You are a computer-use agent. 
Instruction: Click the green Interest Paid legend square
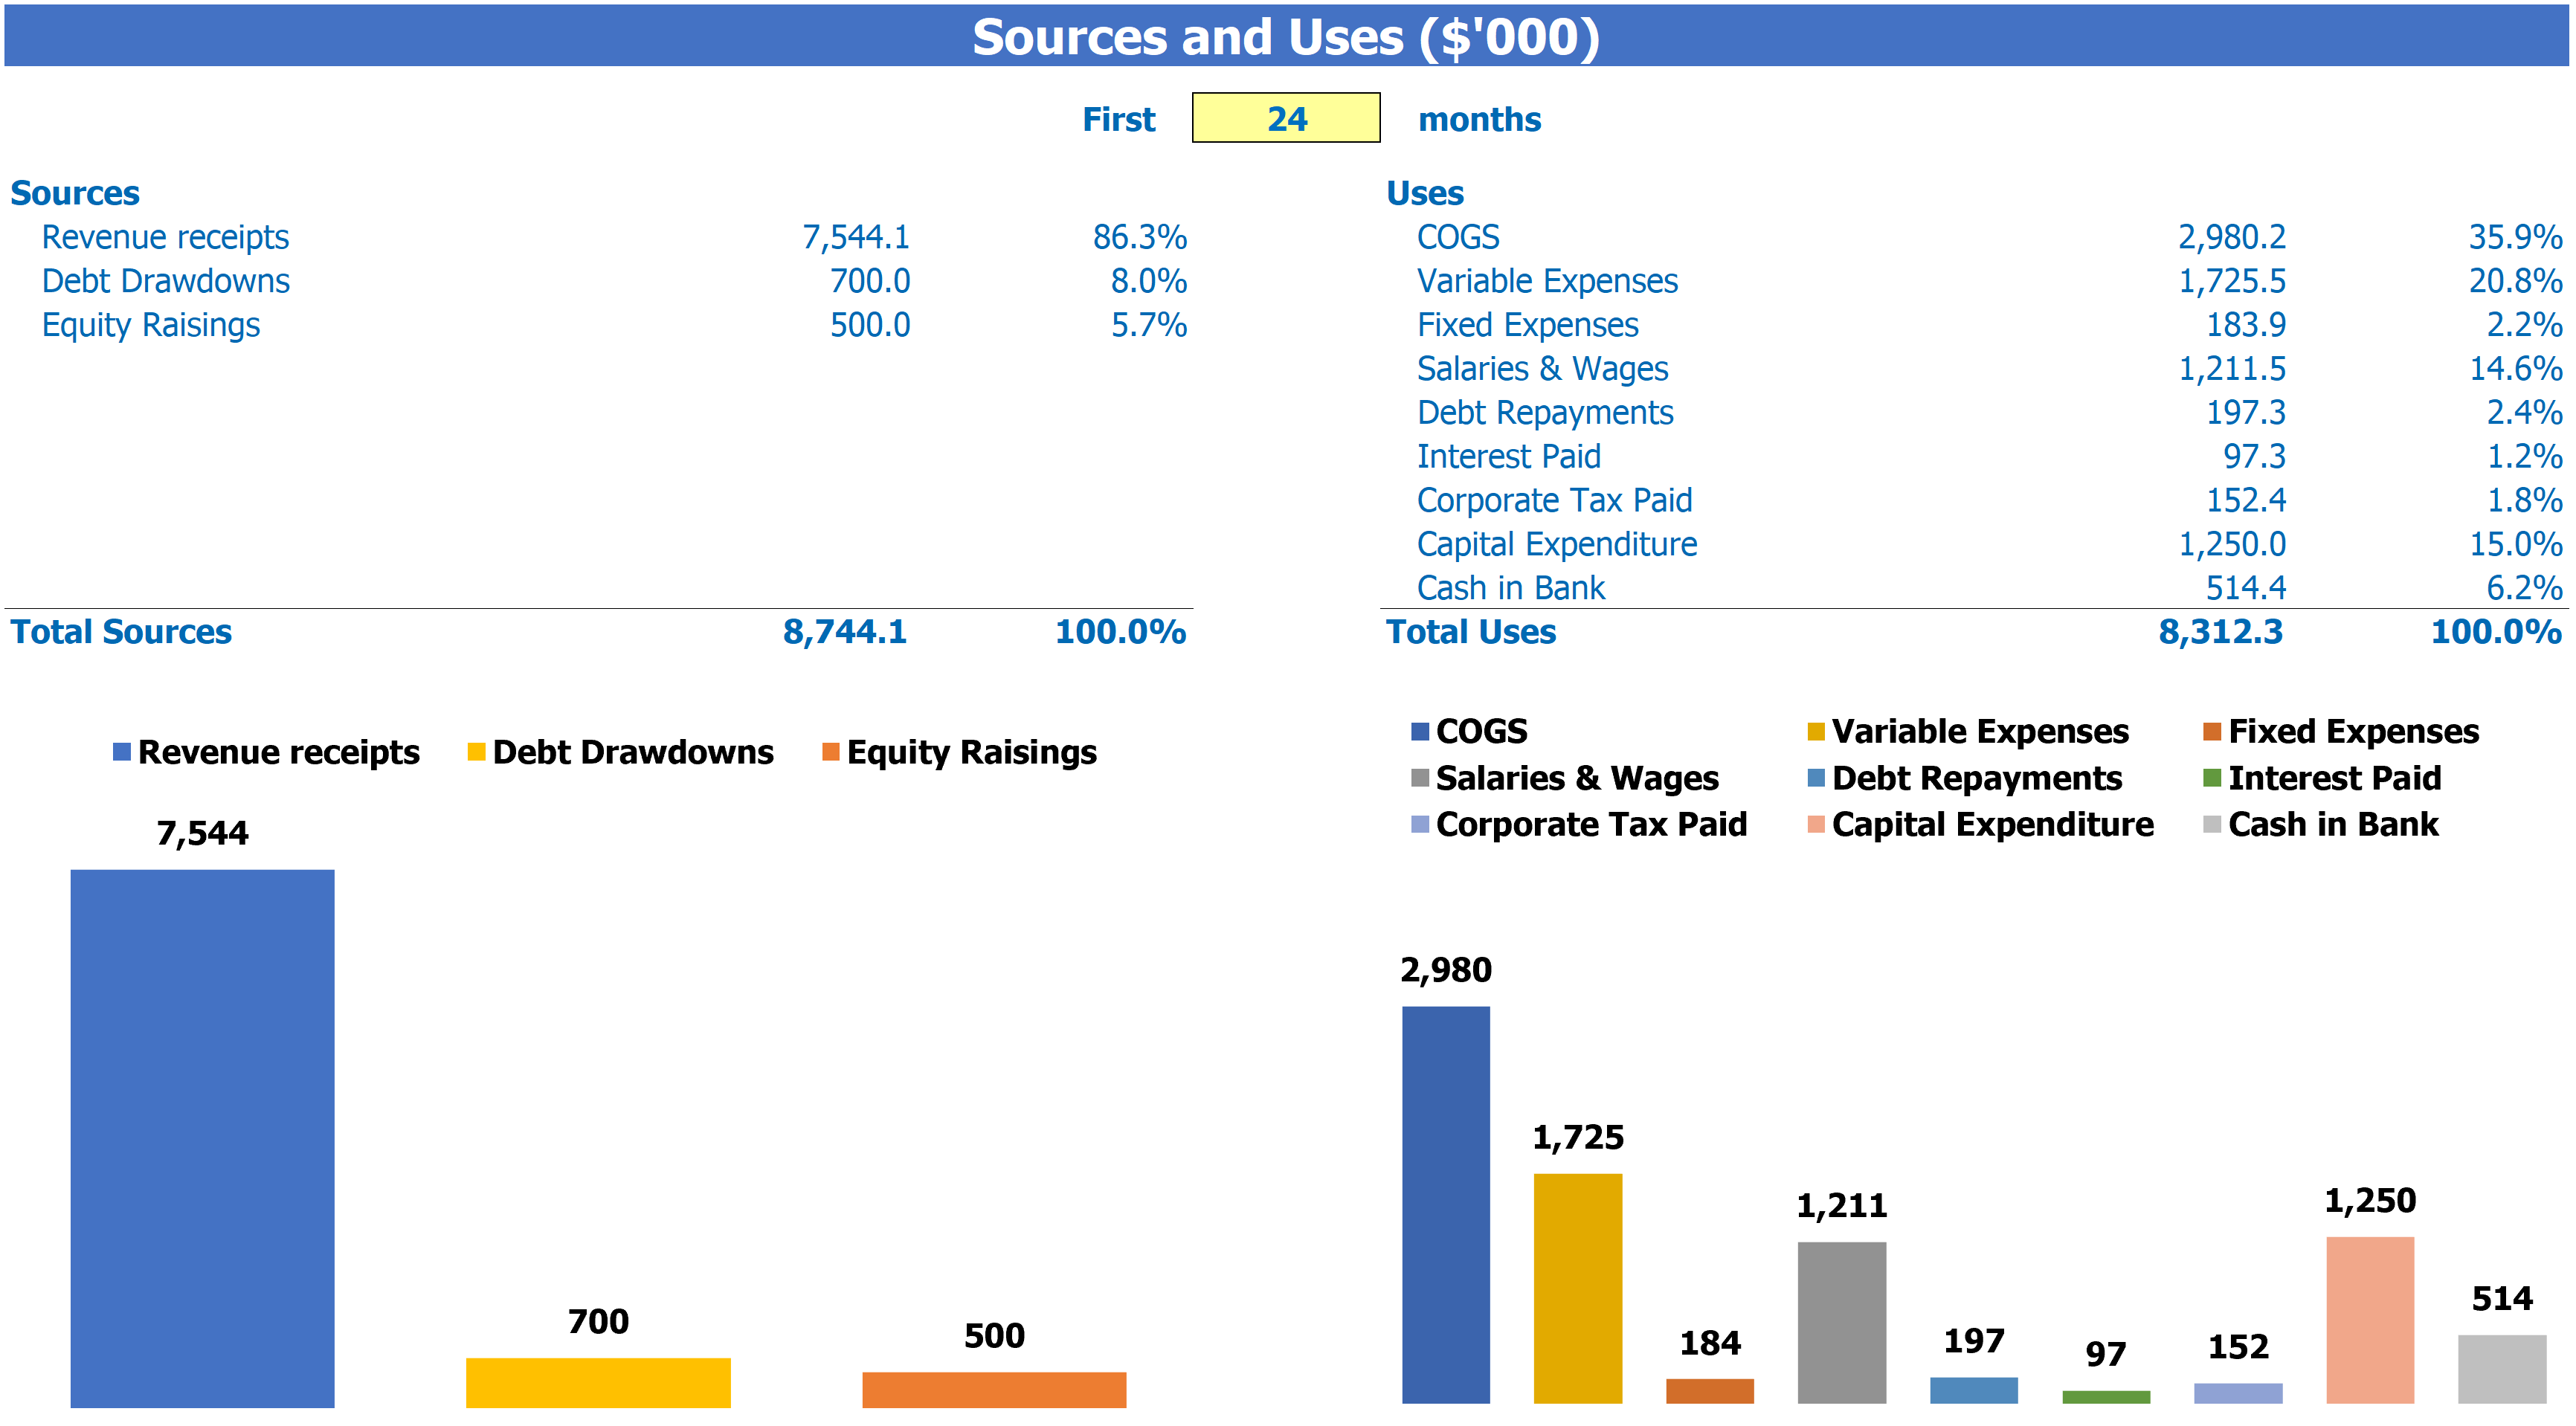pyautogui.click(x=2212, y=777)
